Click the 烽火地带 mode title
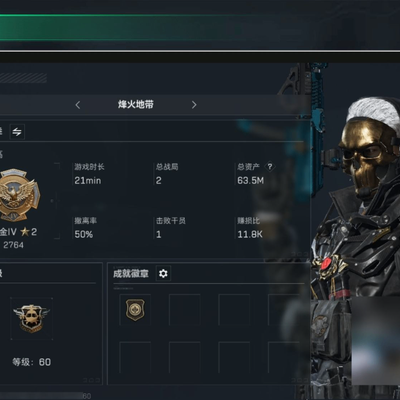This screenshot has width=400, height=400. [x=136, y=105]
